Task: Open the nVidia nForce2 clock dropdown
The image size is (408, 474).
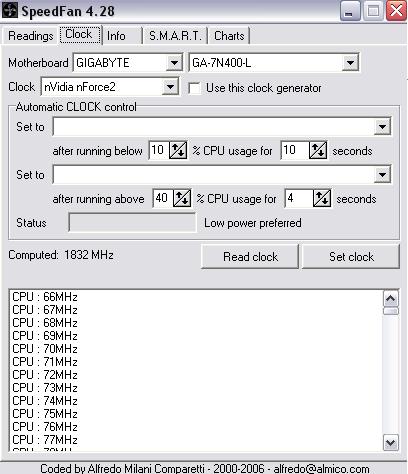Action: point(170,87)
